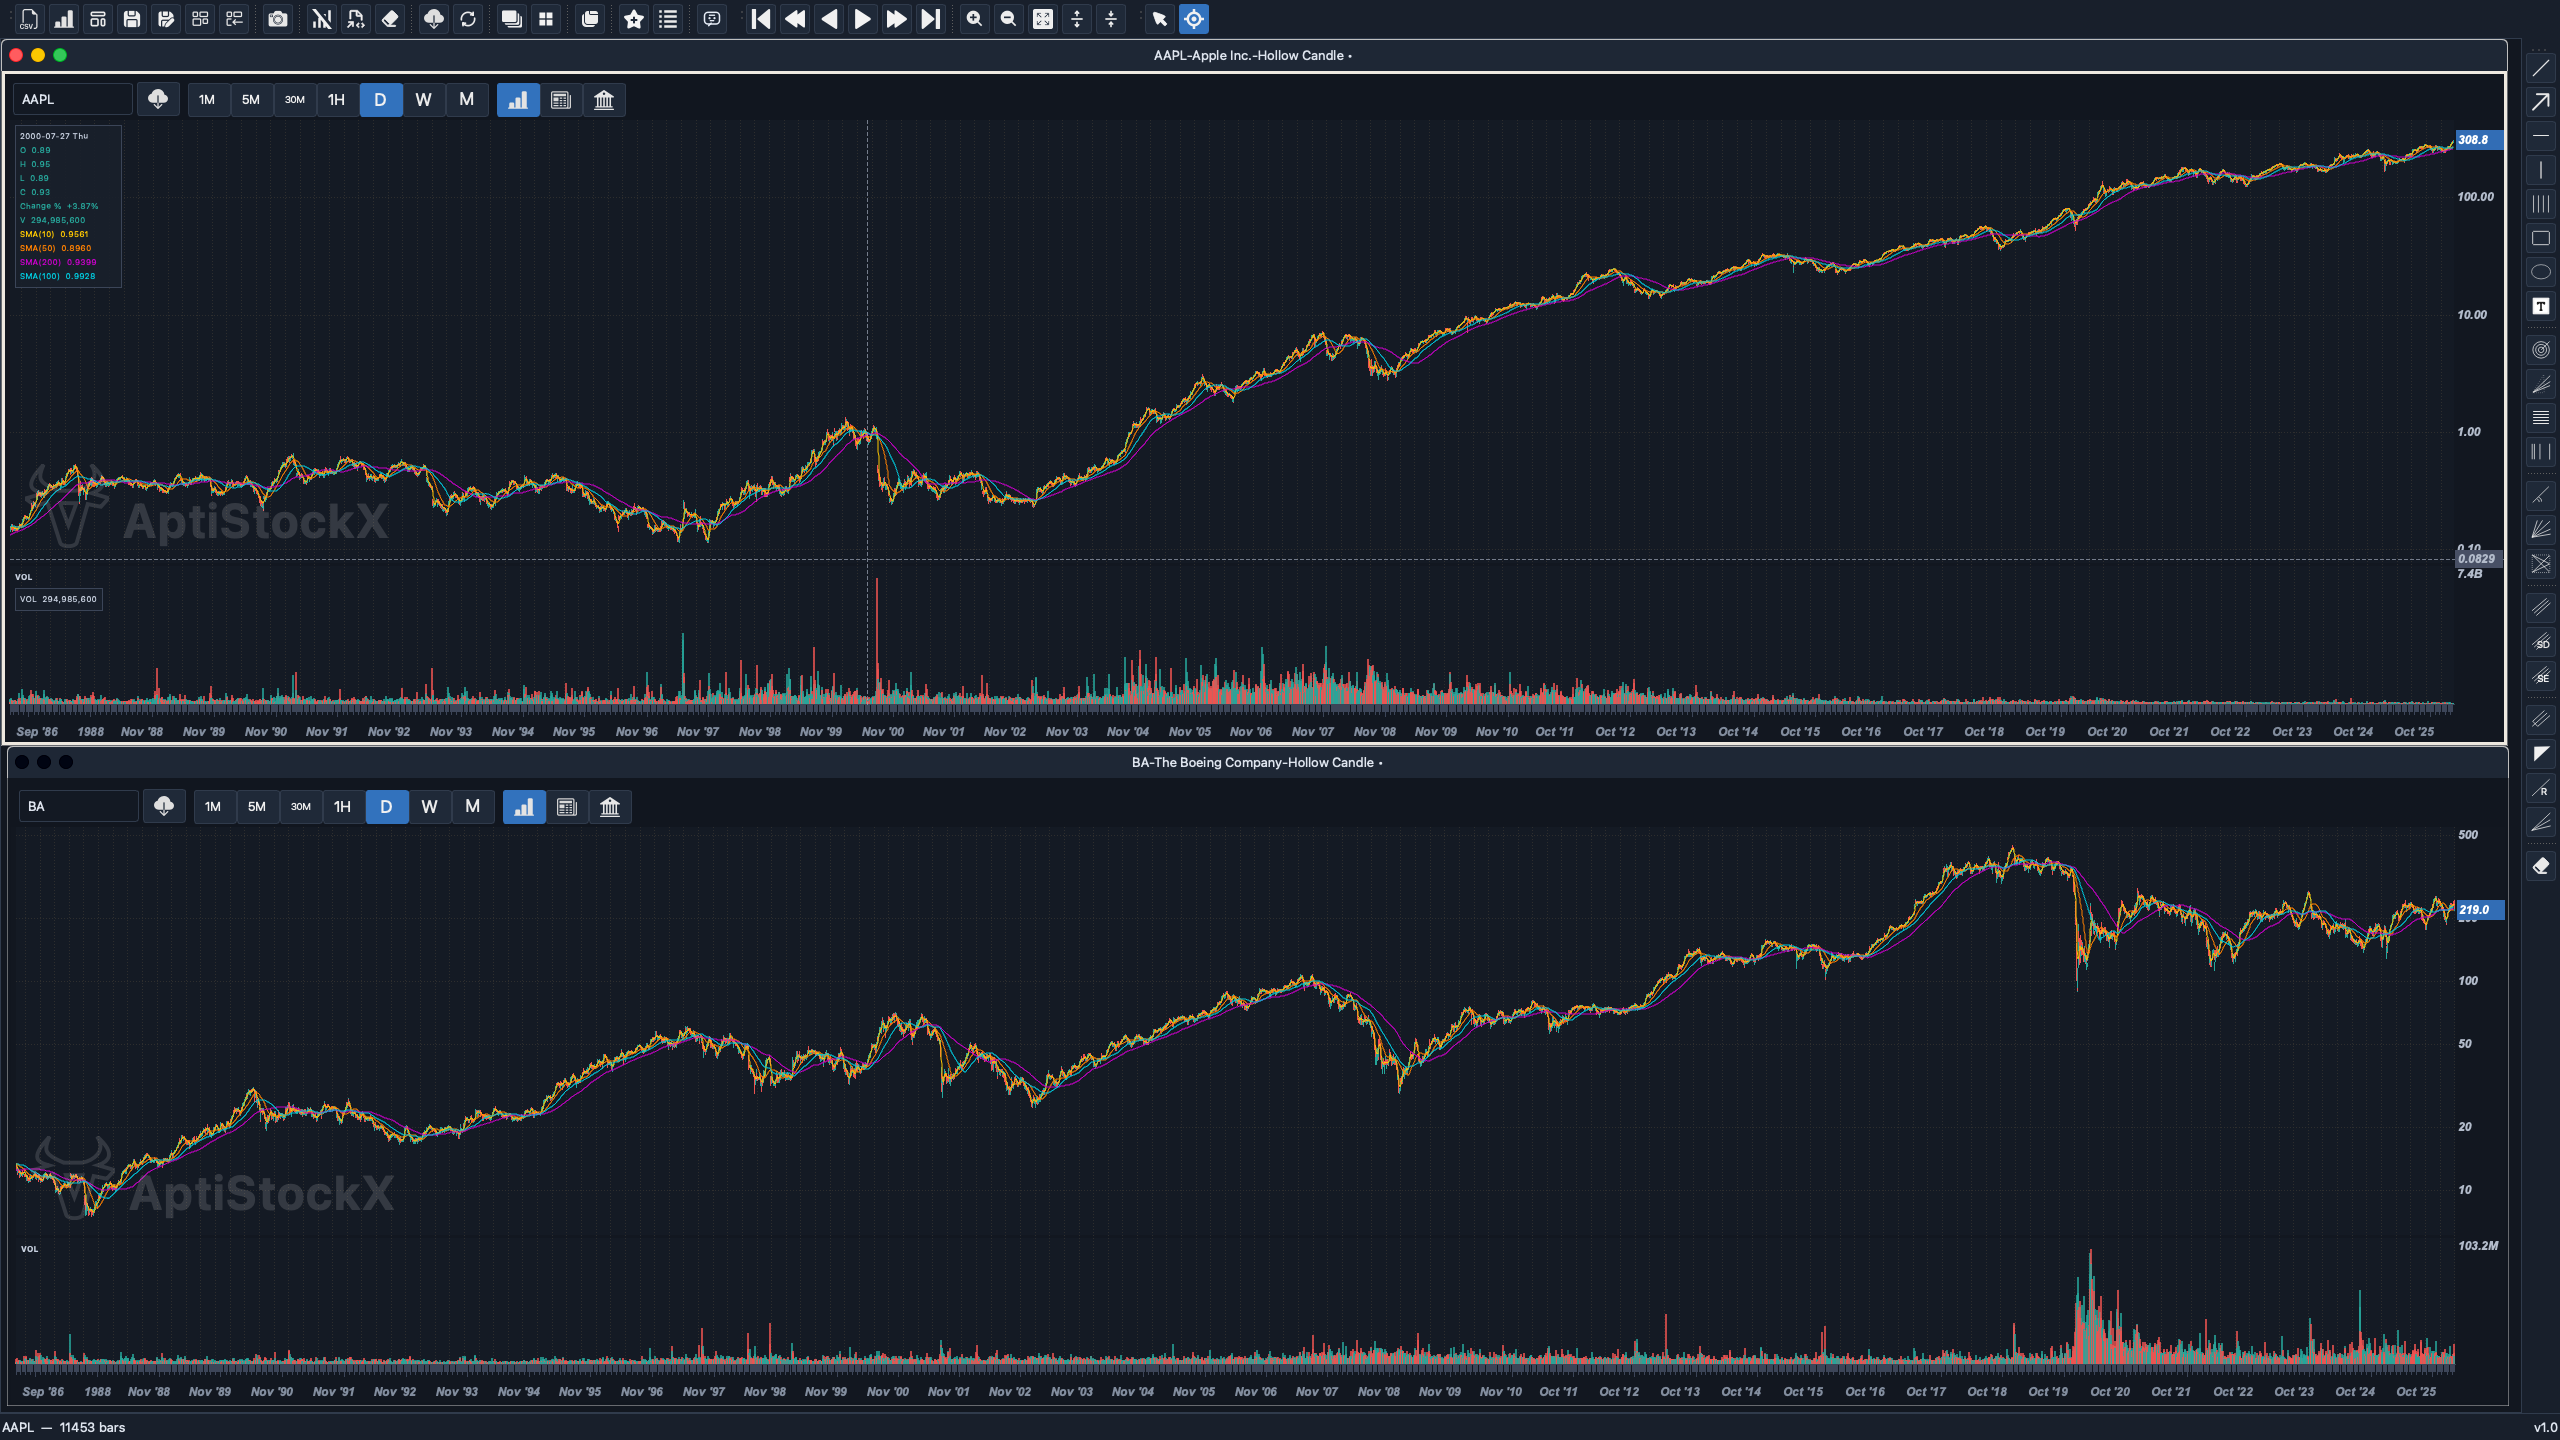Click the BA-The Boeing Company window title bar

click(1257, 763)
